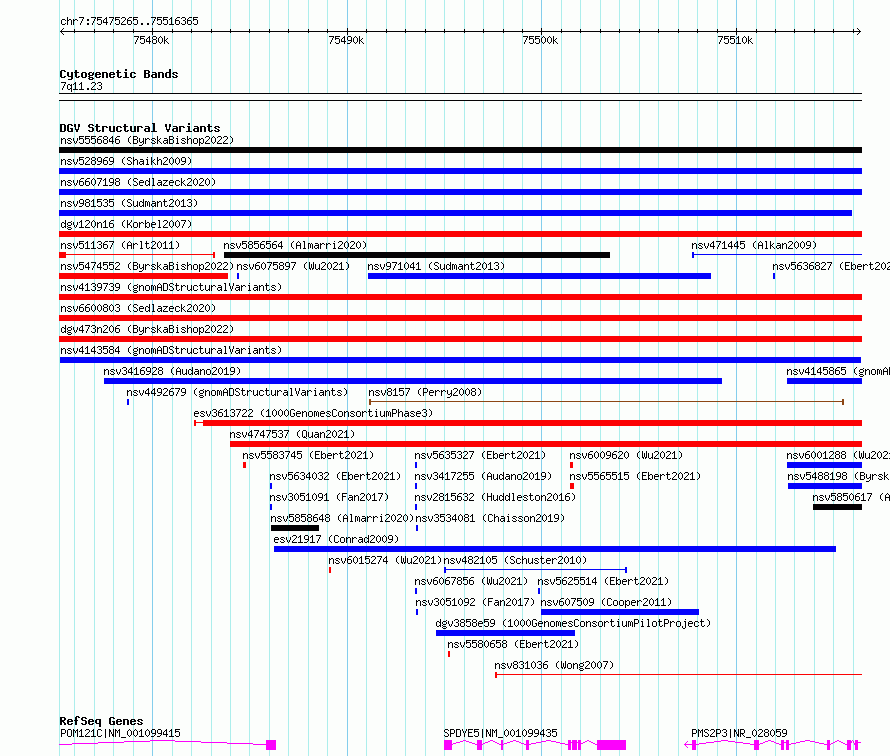890x756 pixels.
Task: Select dgv3858e59 (1000GenomesConsortiumPilotProject) label
Action: tap(573, 623)
